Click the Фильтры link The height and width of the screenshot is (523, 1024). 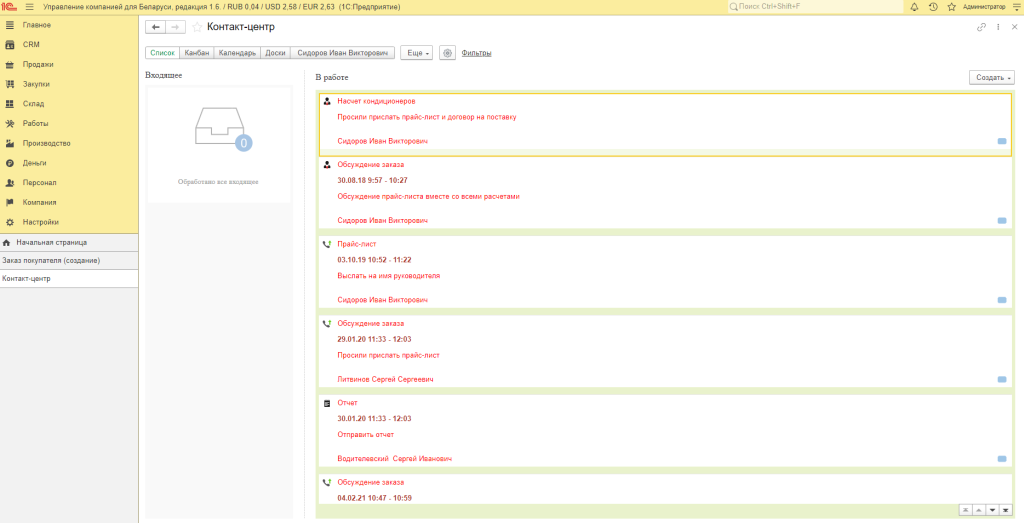pos(476,53)
